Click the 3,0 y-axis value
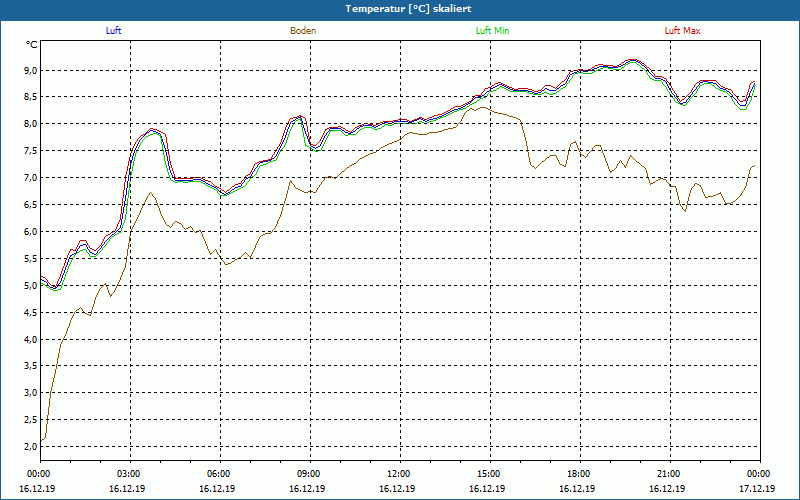800x500 pixels. (31, 393)
